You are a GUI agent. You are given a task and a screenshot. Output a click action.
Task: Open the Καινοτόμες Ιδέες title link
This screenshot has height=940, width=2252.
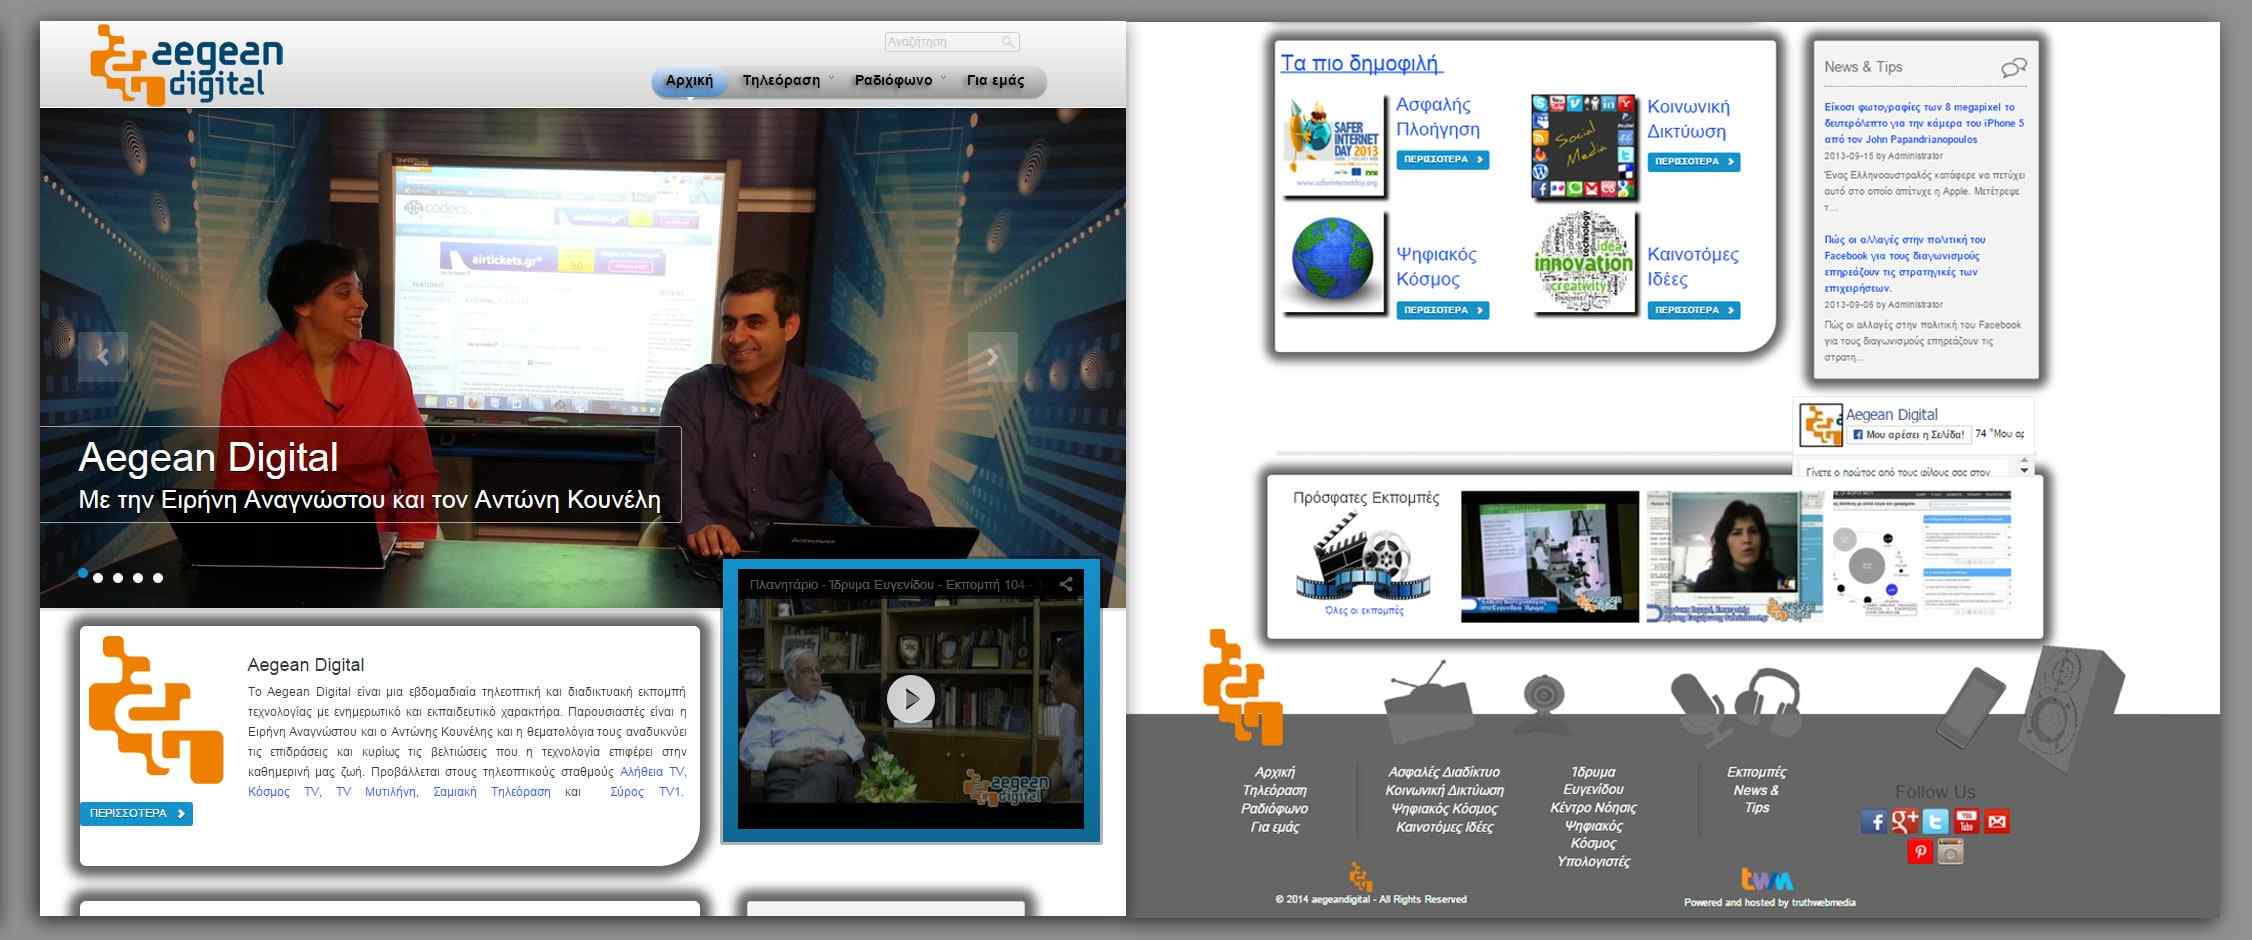pyautogui.click(x=1693, y=267)
